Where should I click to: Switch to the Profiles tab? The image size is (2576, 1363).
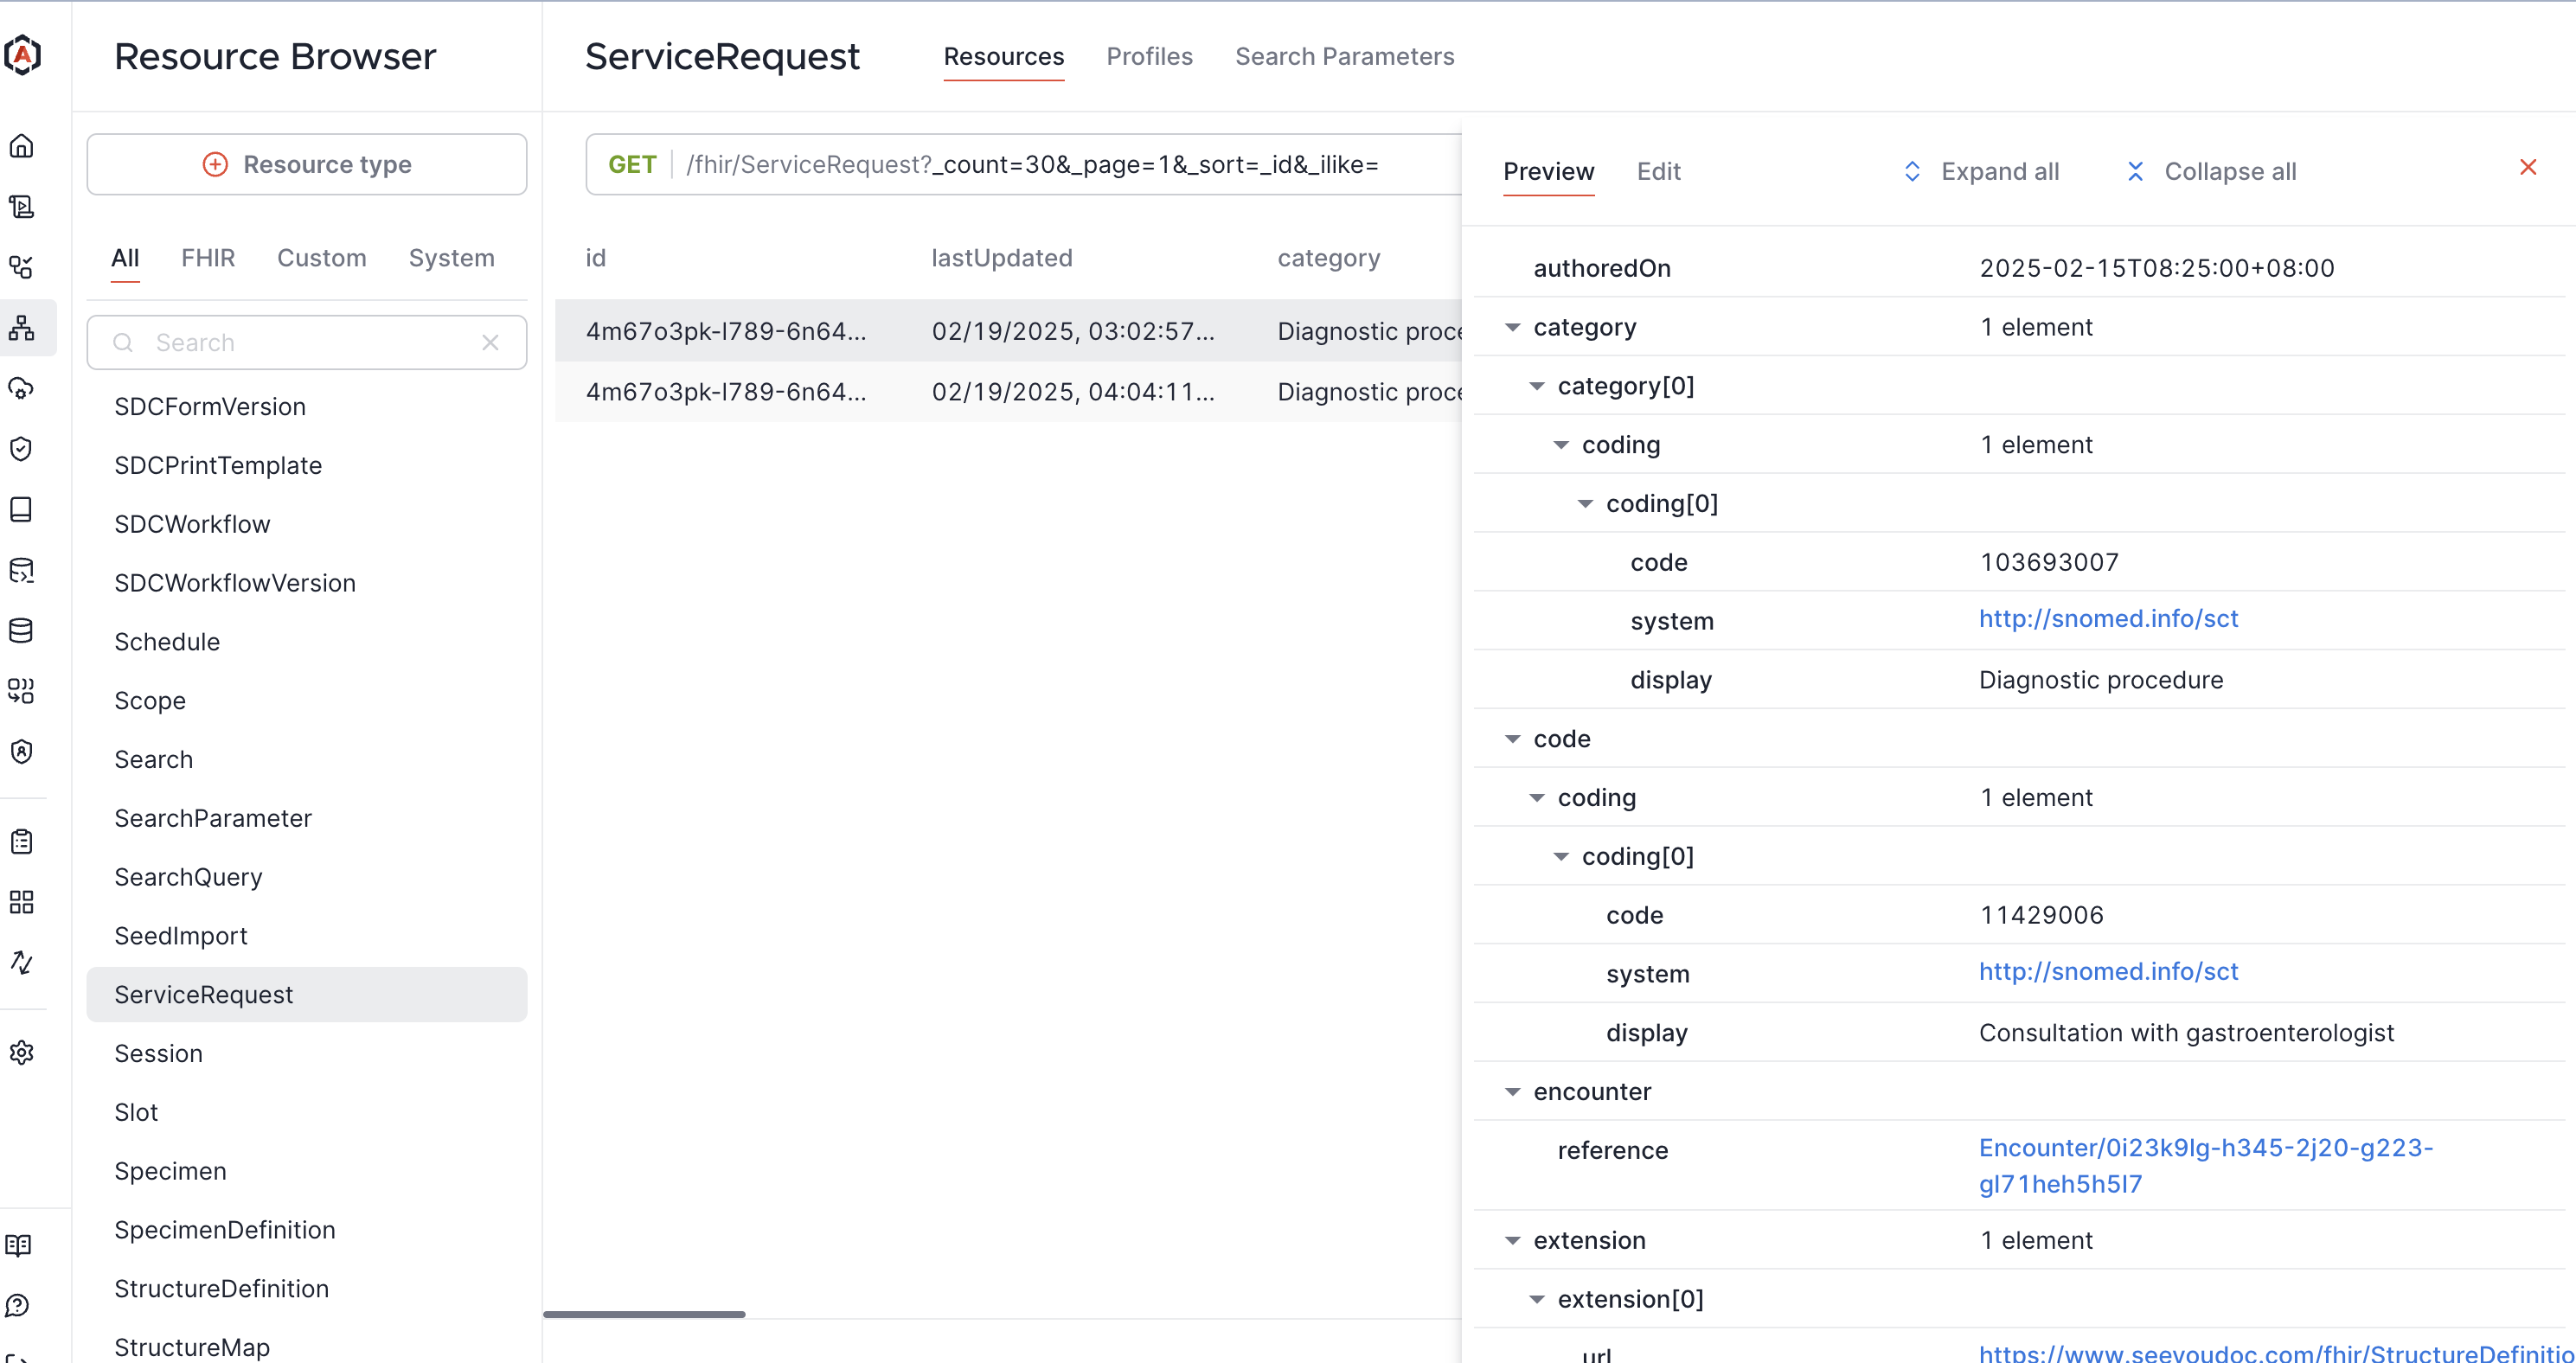[x=1149, y=57]
